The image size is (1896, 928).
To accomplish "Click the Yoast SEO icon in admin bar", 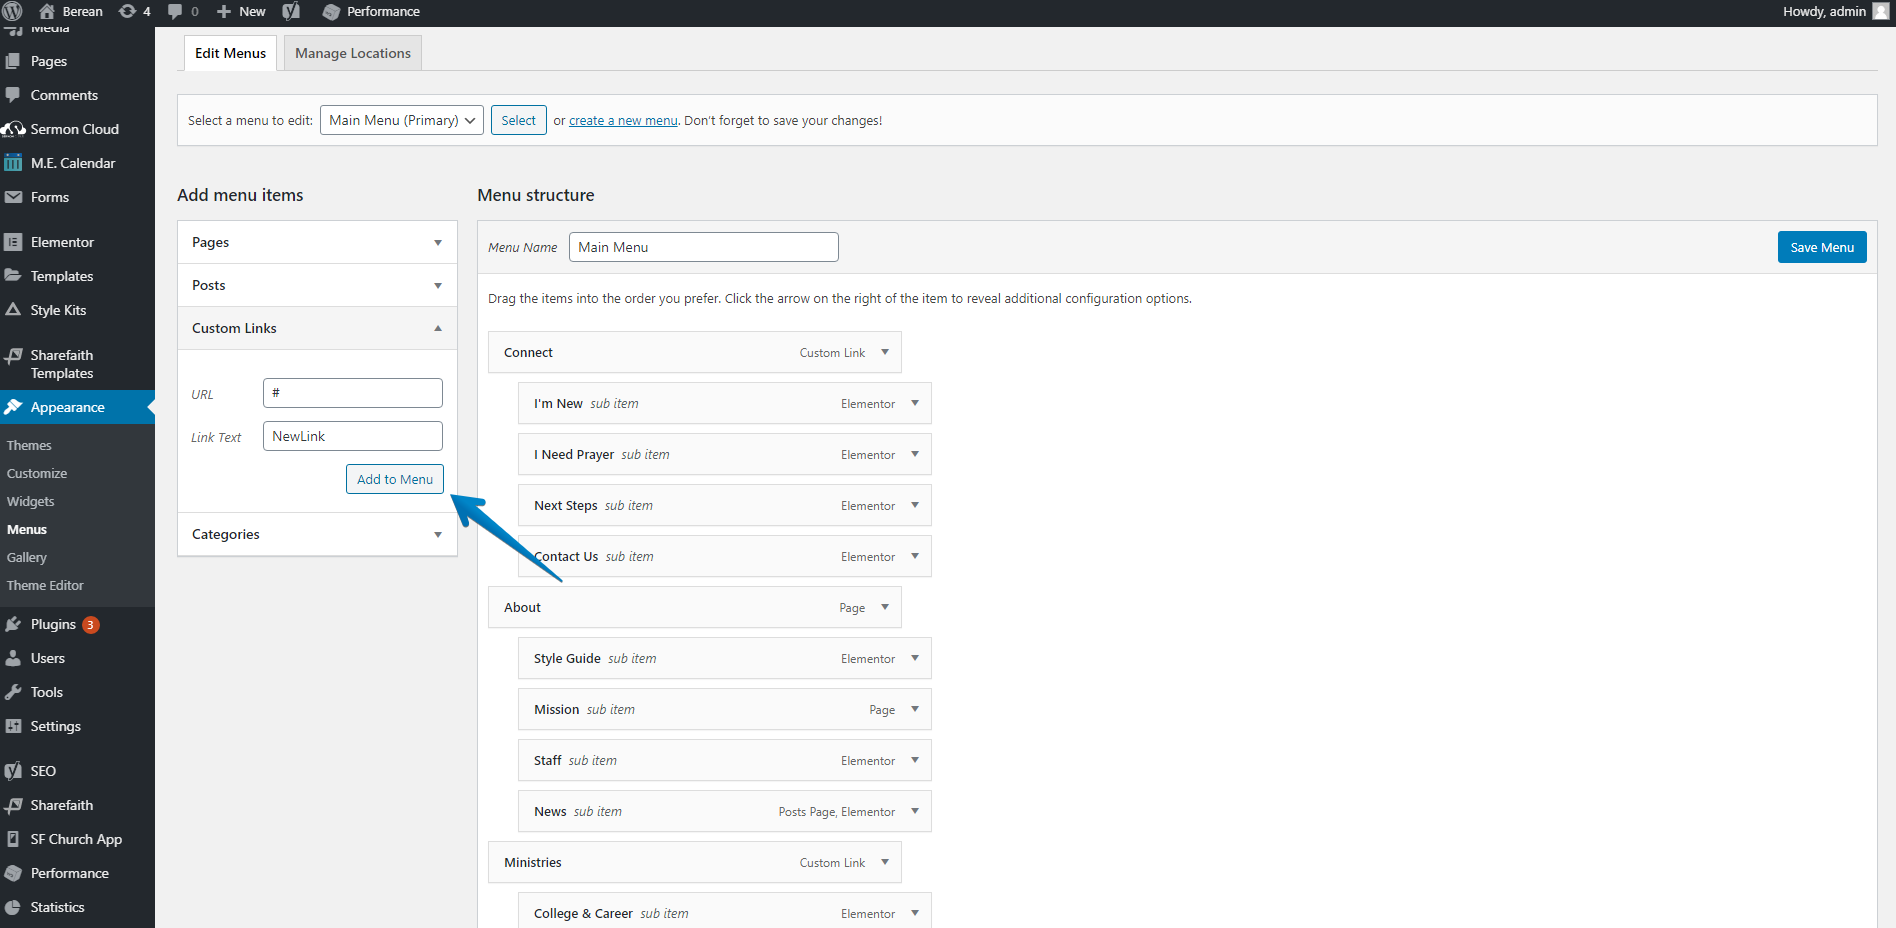I will tap(291, 11).
